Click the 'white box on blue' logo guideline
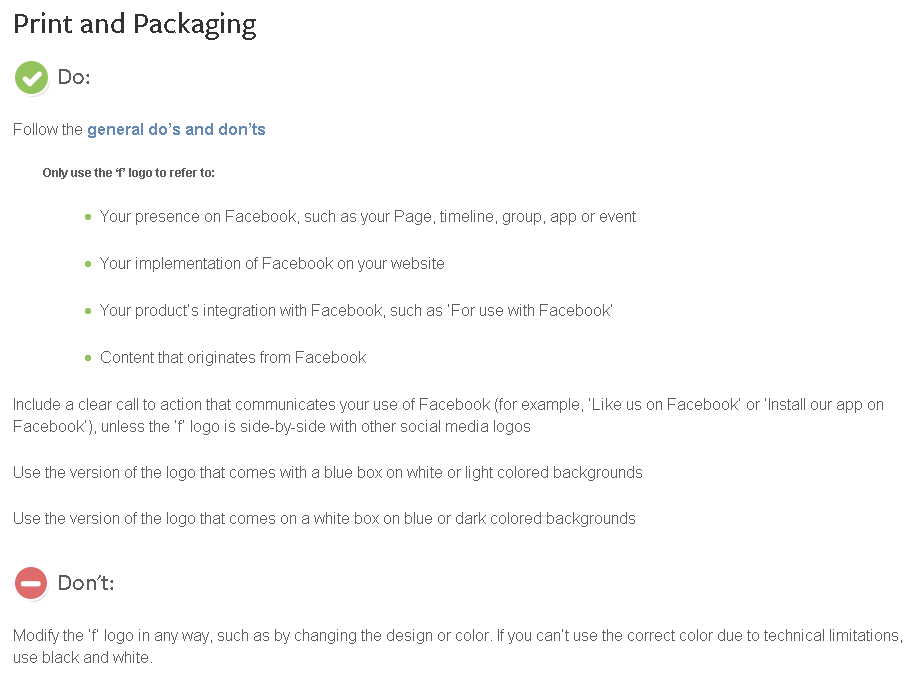Image resolution: width=913 pixels, height=680 pixels. [324, 518]
